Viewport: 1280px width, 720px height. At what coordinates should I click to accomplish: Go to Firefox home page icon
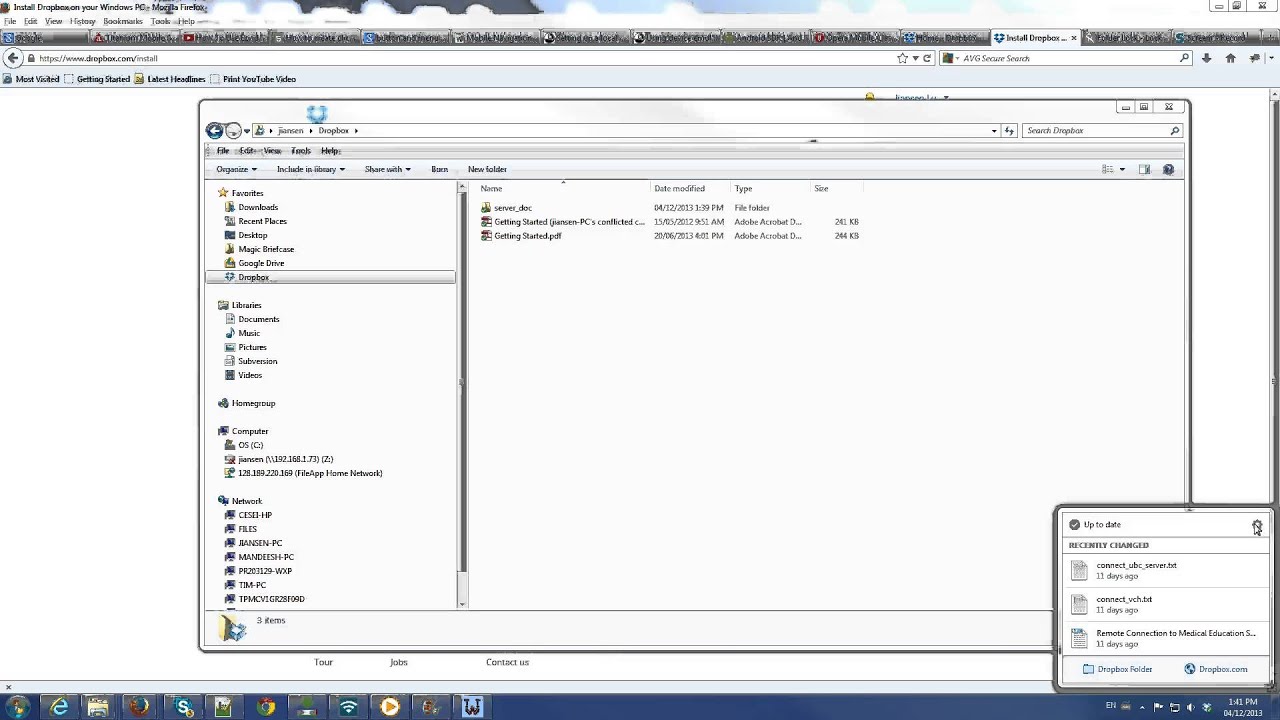1230,58
